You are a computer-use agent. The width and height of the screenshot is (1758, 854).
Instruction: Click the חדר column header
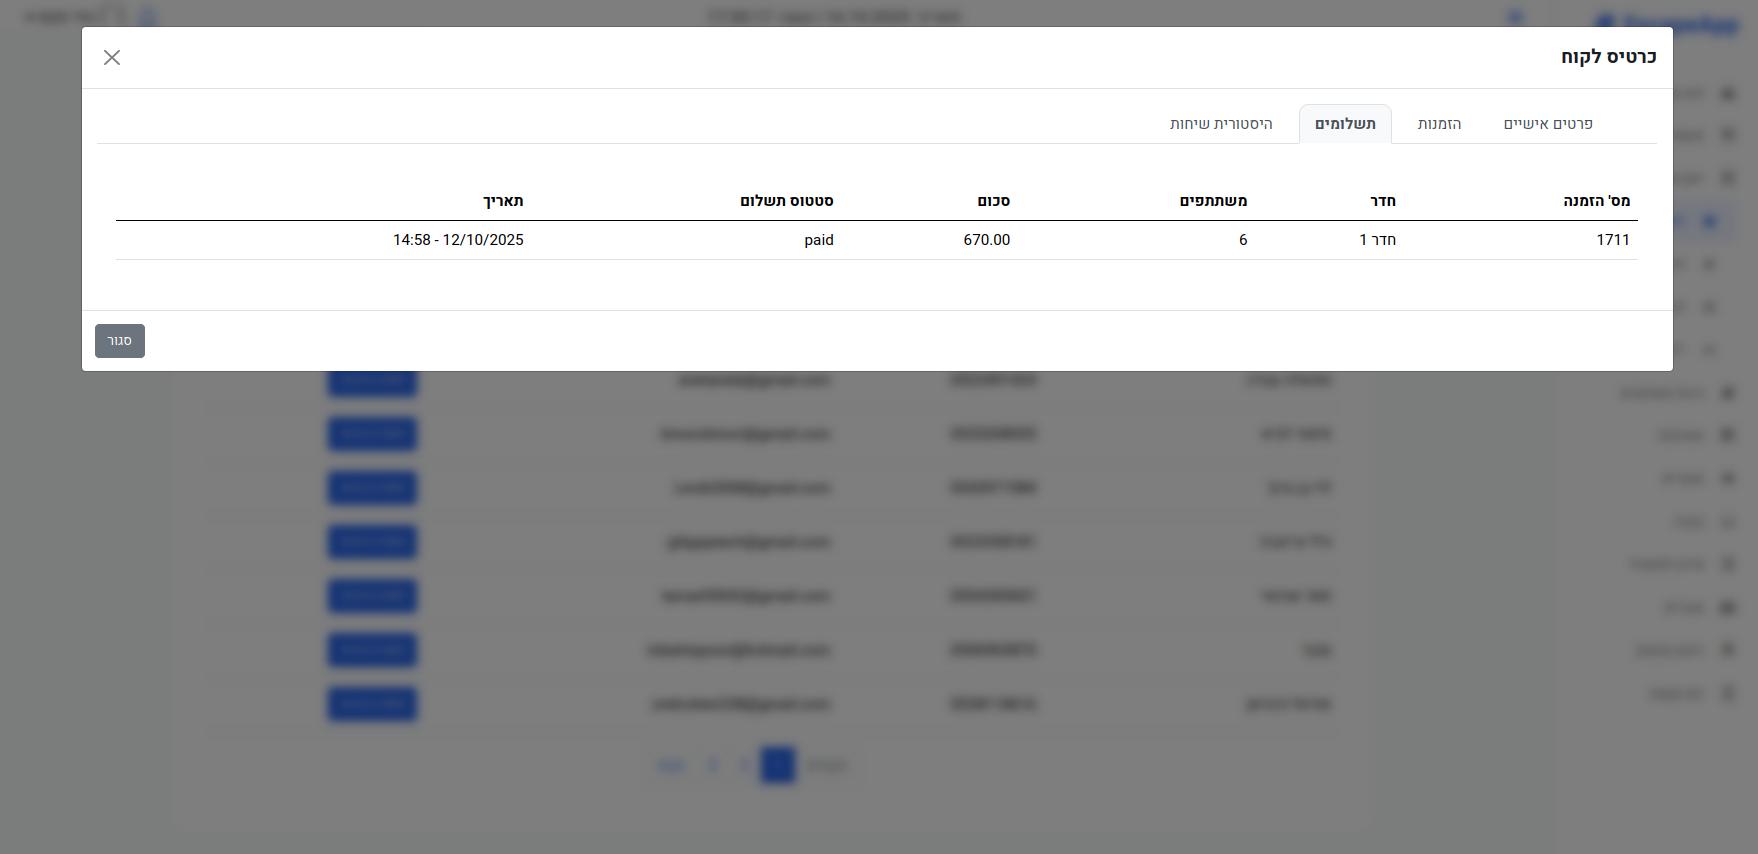coord(1382,201)
